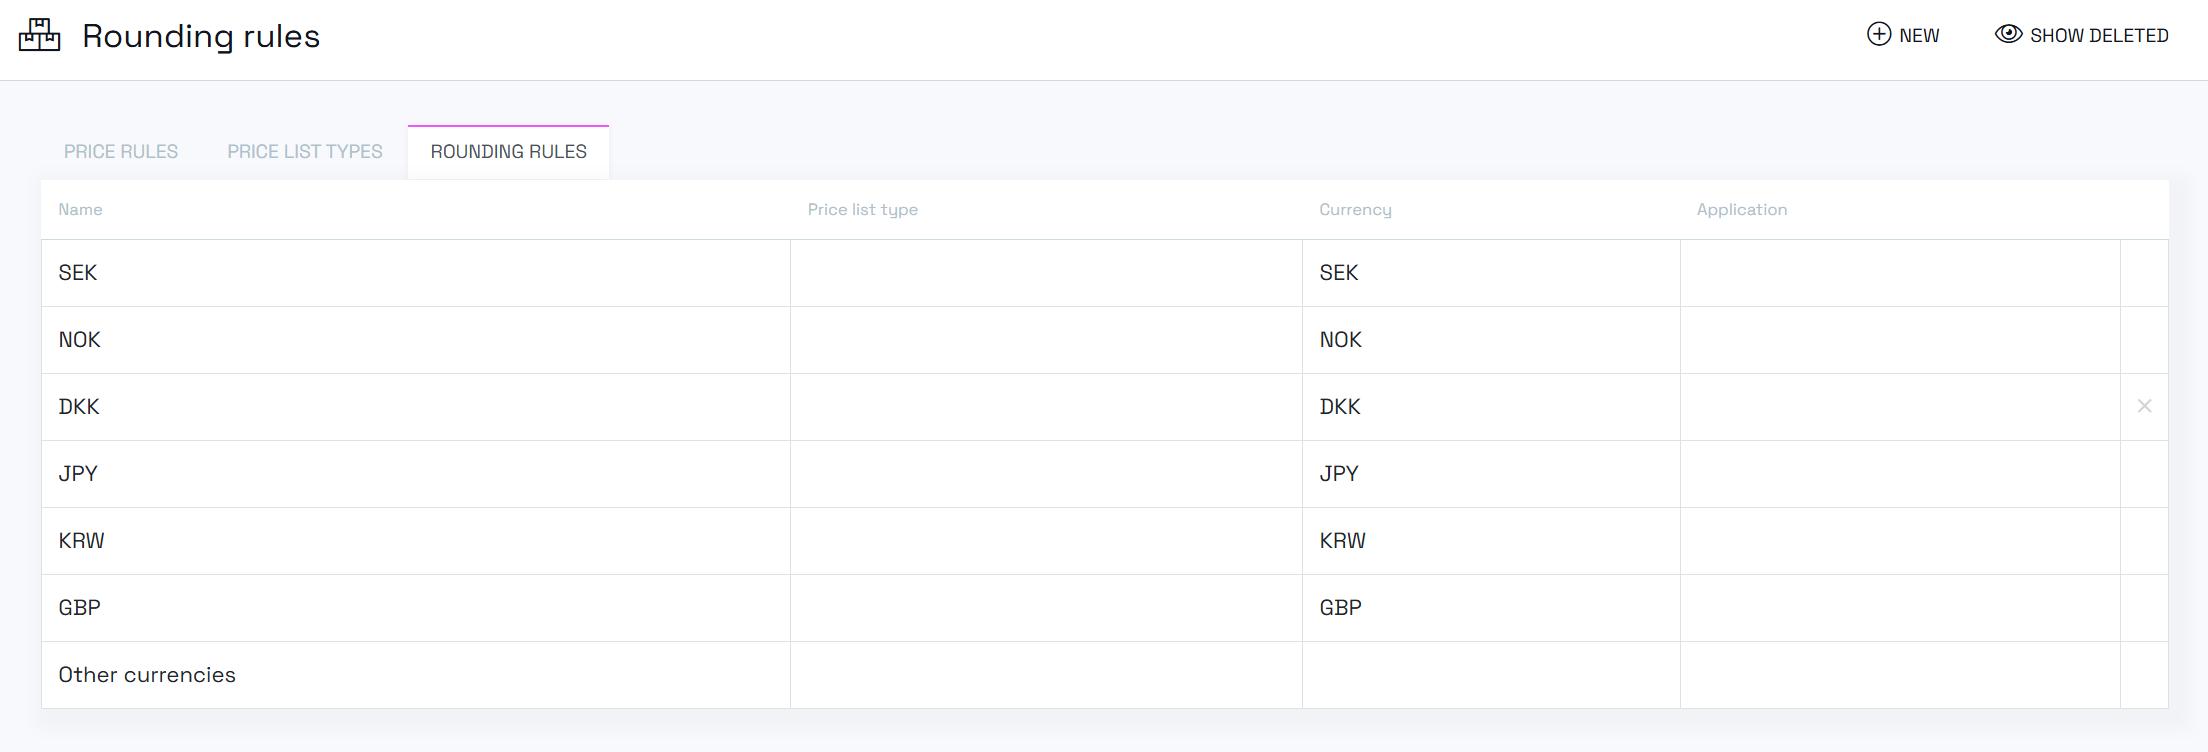Switch to the Price Rules tab

pyautogui.click(x=121, y=152)
